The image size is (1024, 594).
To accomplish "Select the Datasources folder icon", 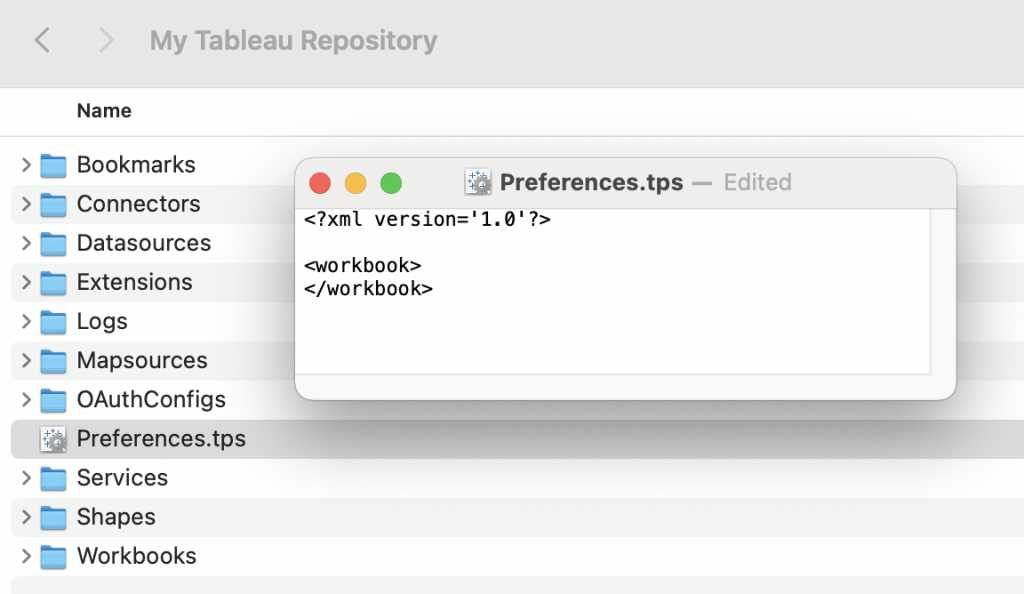I will coord(53,243).
